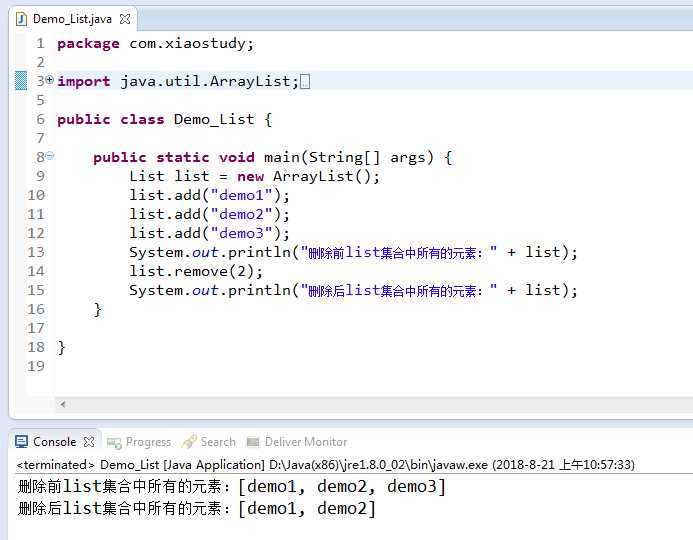Click the Progress tab icon
This screenshot has height=540, width=693.
point(114,442)
